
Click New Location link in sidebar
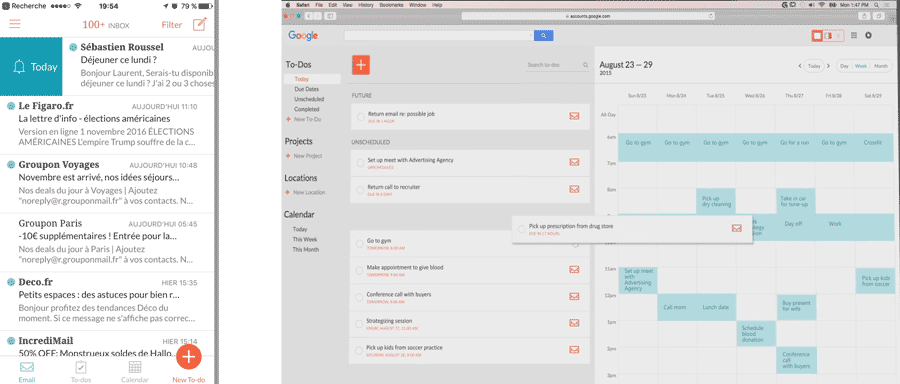coord(305,193)
